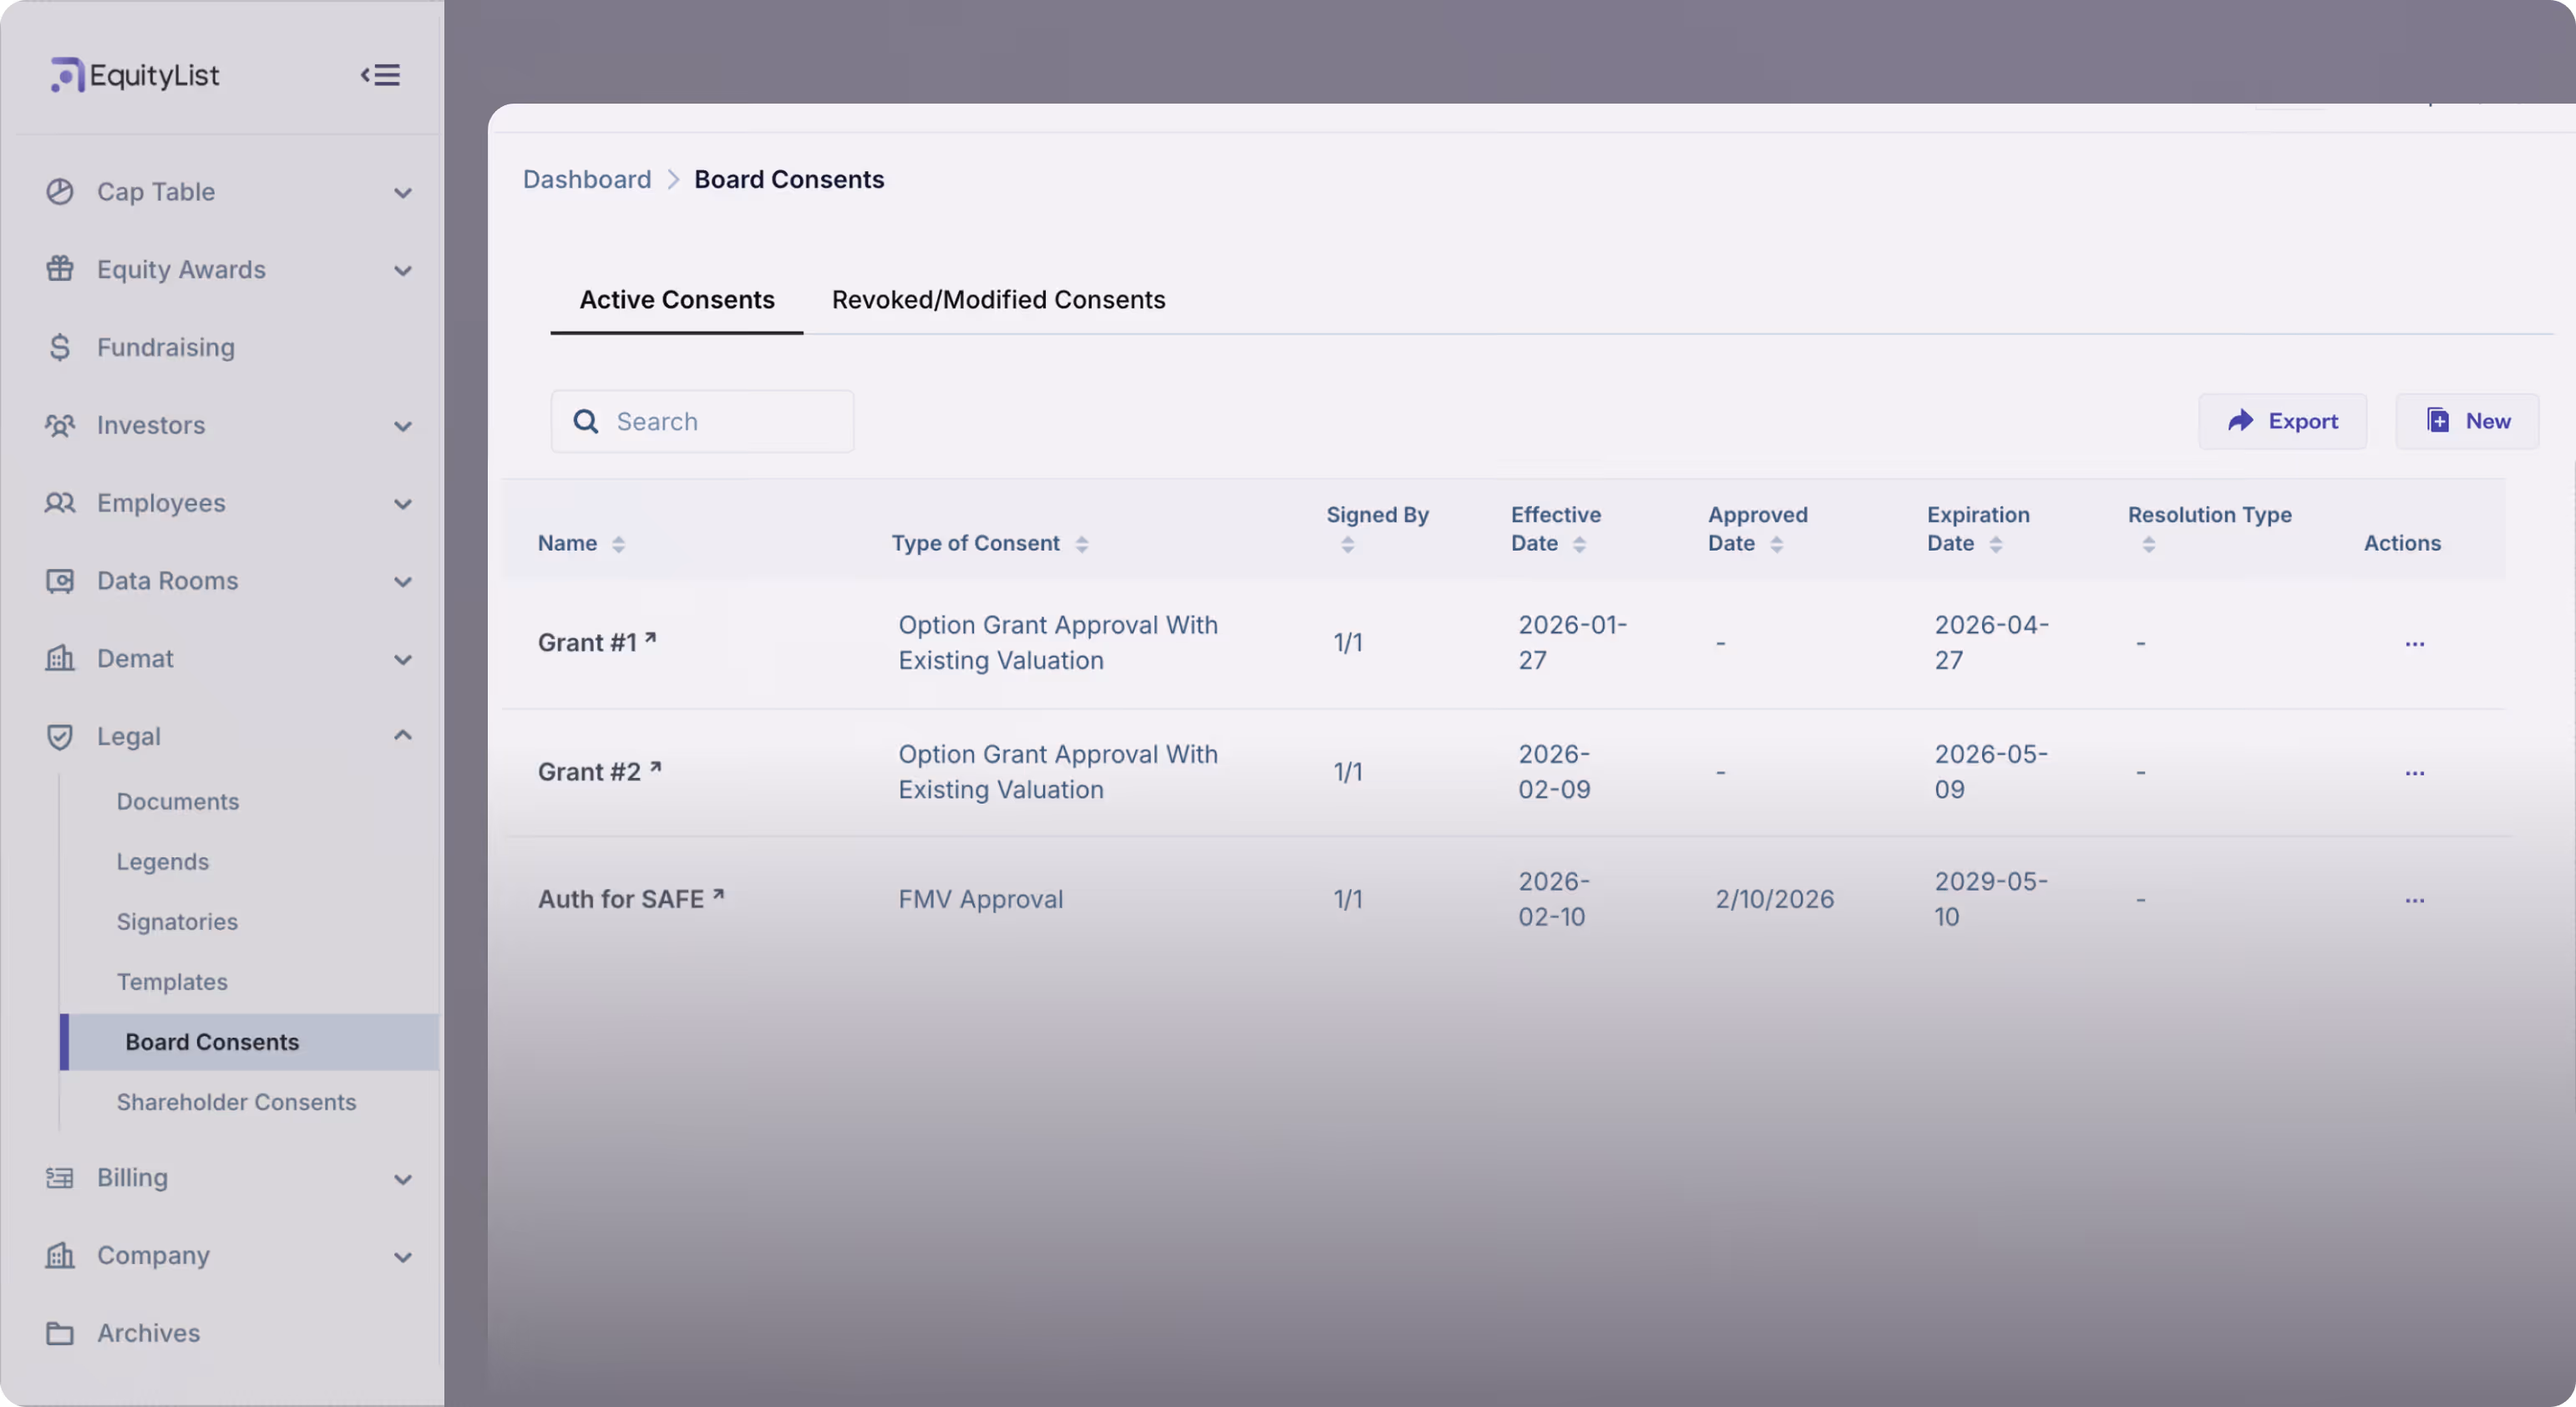The image size is (2576, 1407).
Task: Collapse the Legal section chevron
Action: click(403, 736)
